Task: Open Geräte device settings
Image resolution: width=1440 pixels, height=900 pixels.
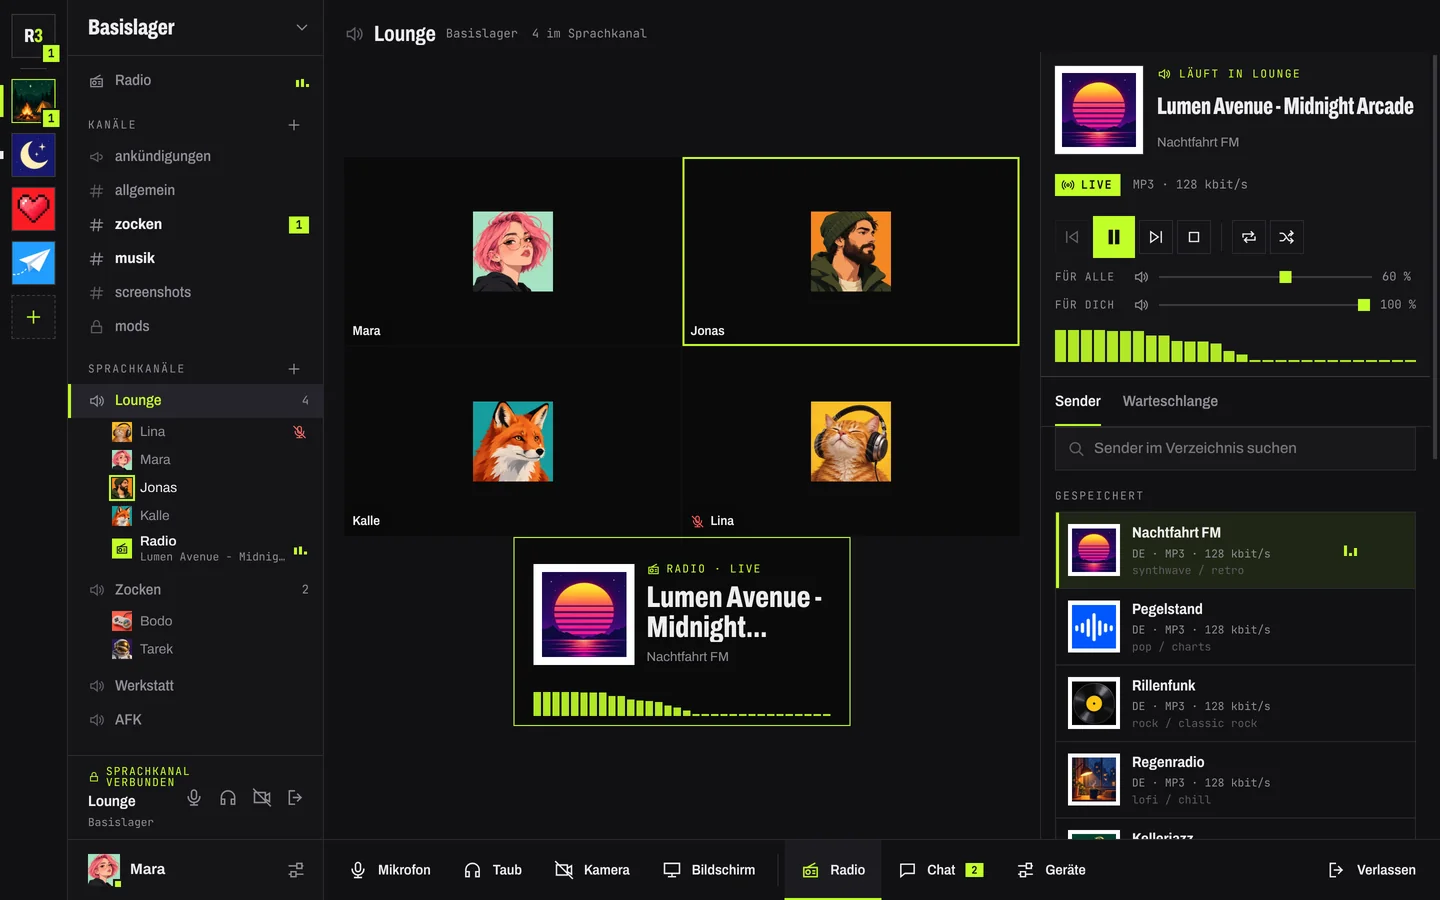Action: [1052, 870]
